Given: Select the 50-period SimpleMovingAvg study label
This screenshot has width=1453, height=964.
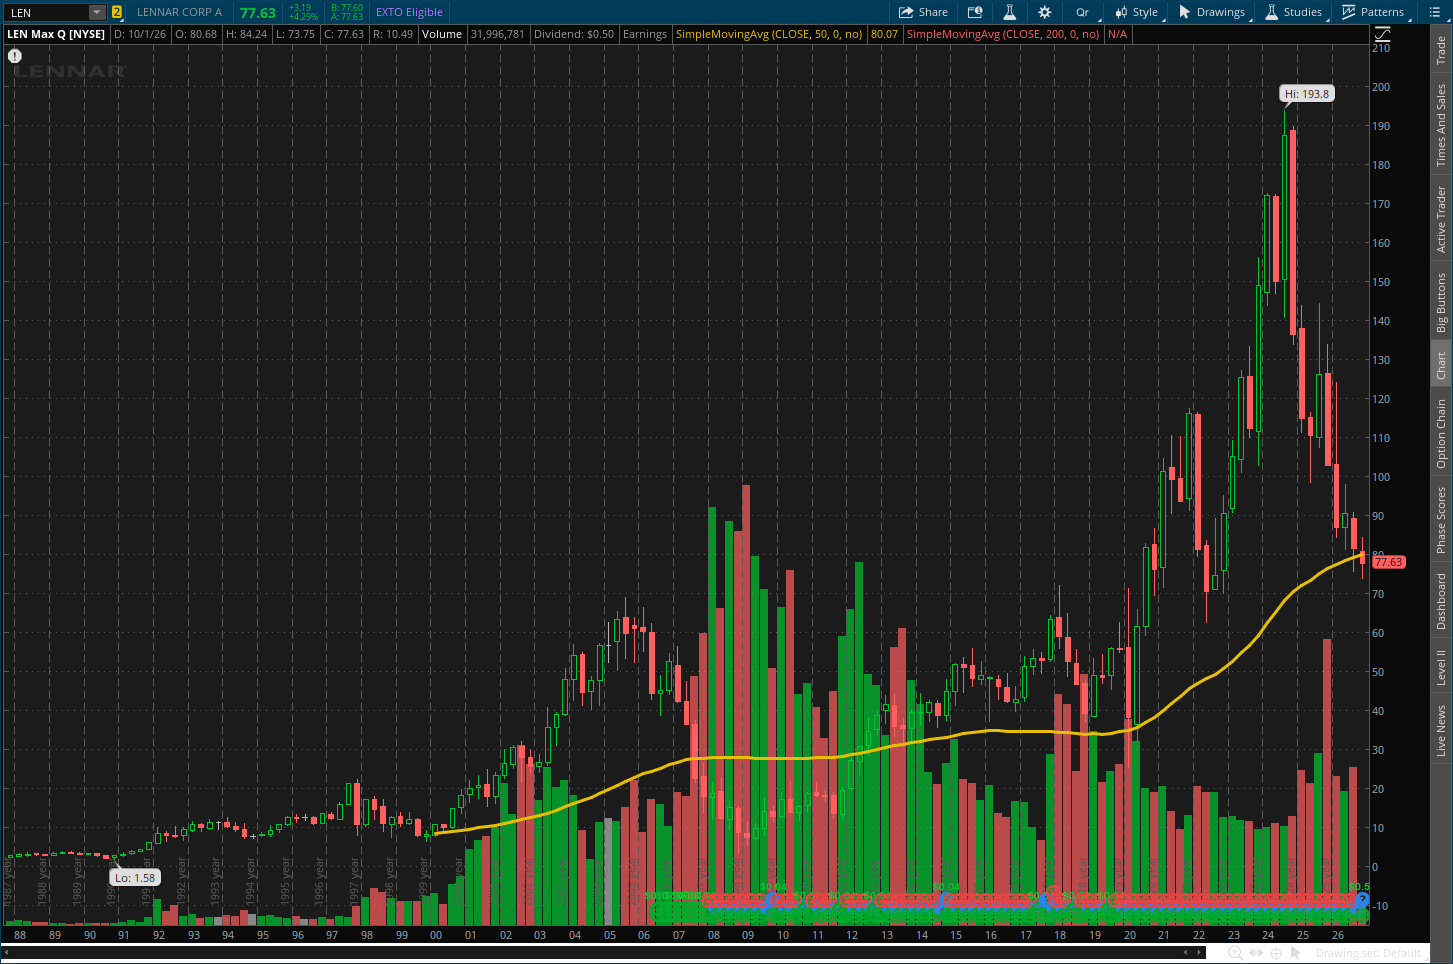Looking at the screenshot, I should (769, 34).
